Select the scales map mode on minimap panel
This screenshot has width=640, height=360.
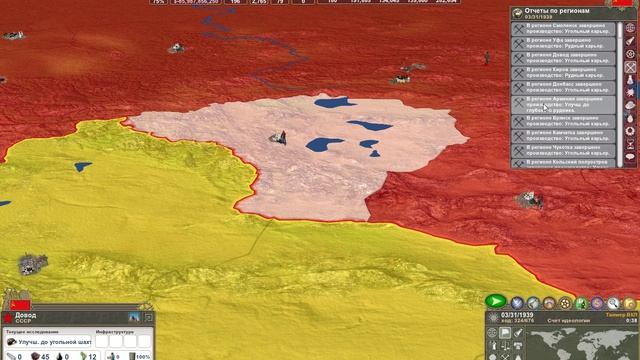point(505,346)
